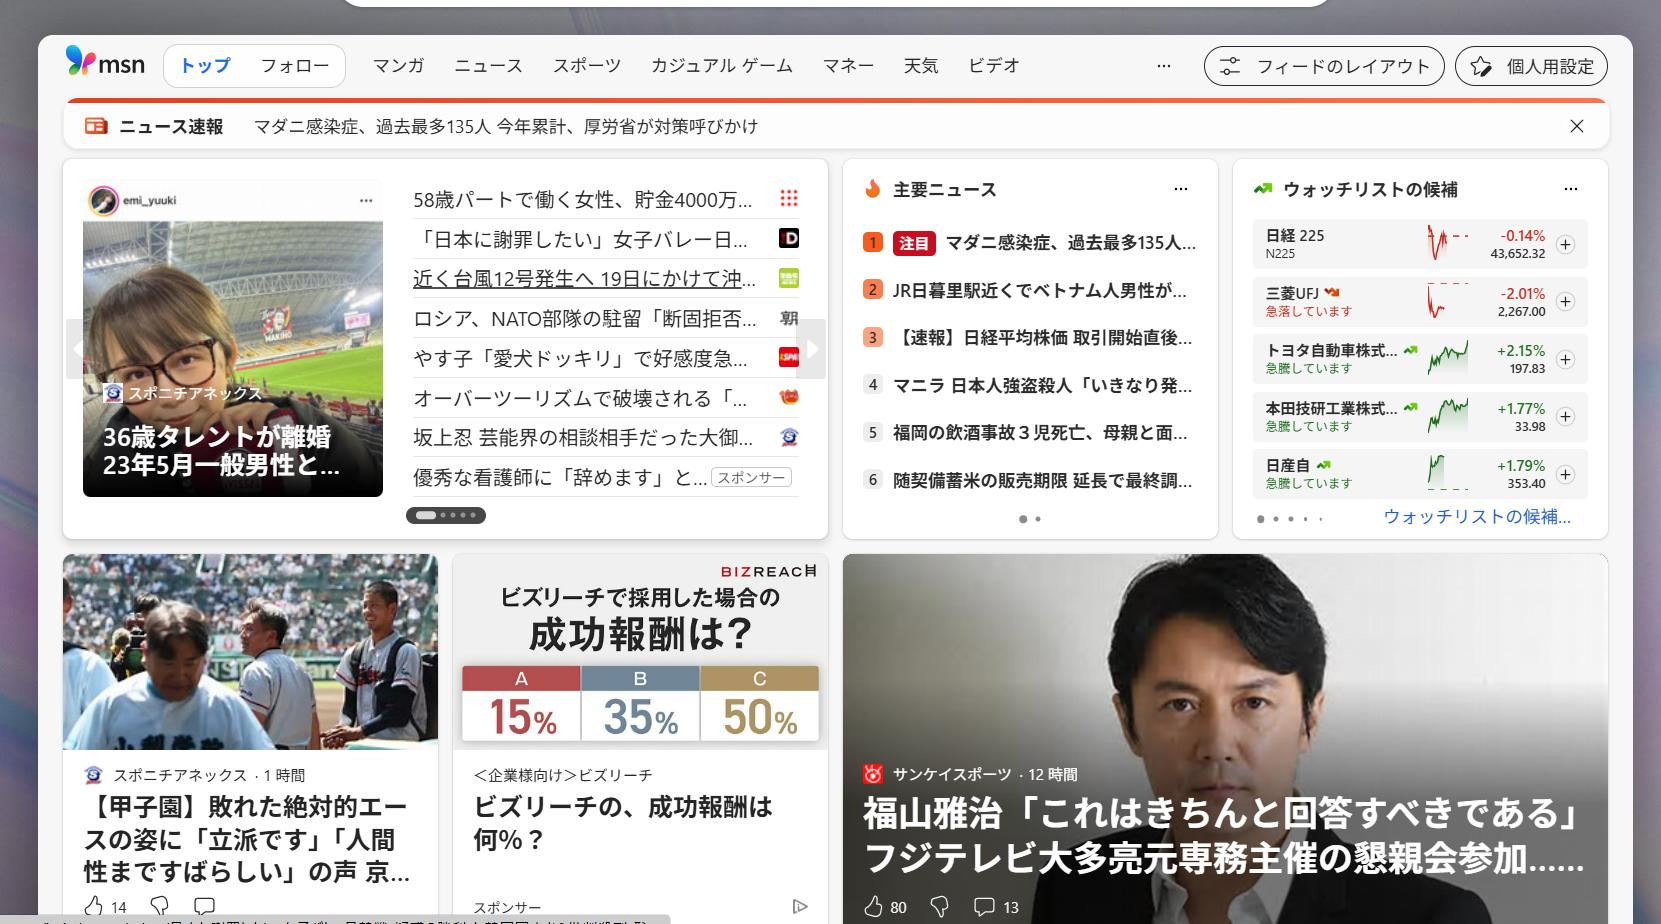Screen dimensions: 1661x924
Task: Open フィードのレイアウト settings
Action: 1323,66
